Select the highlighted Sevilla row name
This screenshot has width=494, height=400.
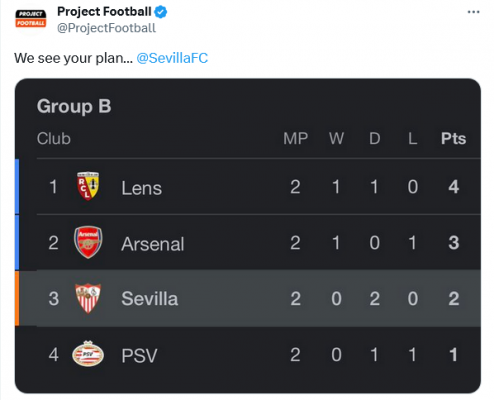click(x=150, y=299)
